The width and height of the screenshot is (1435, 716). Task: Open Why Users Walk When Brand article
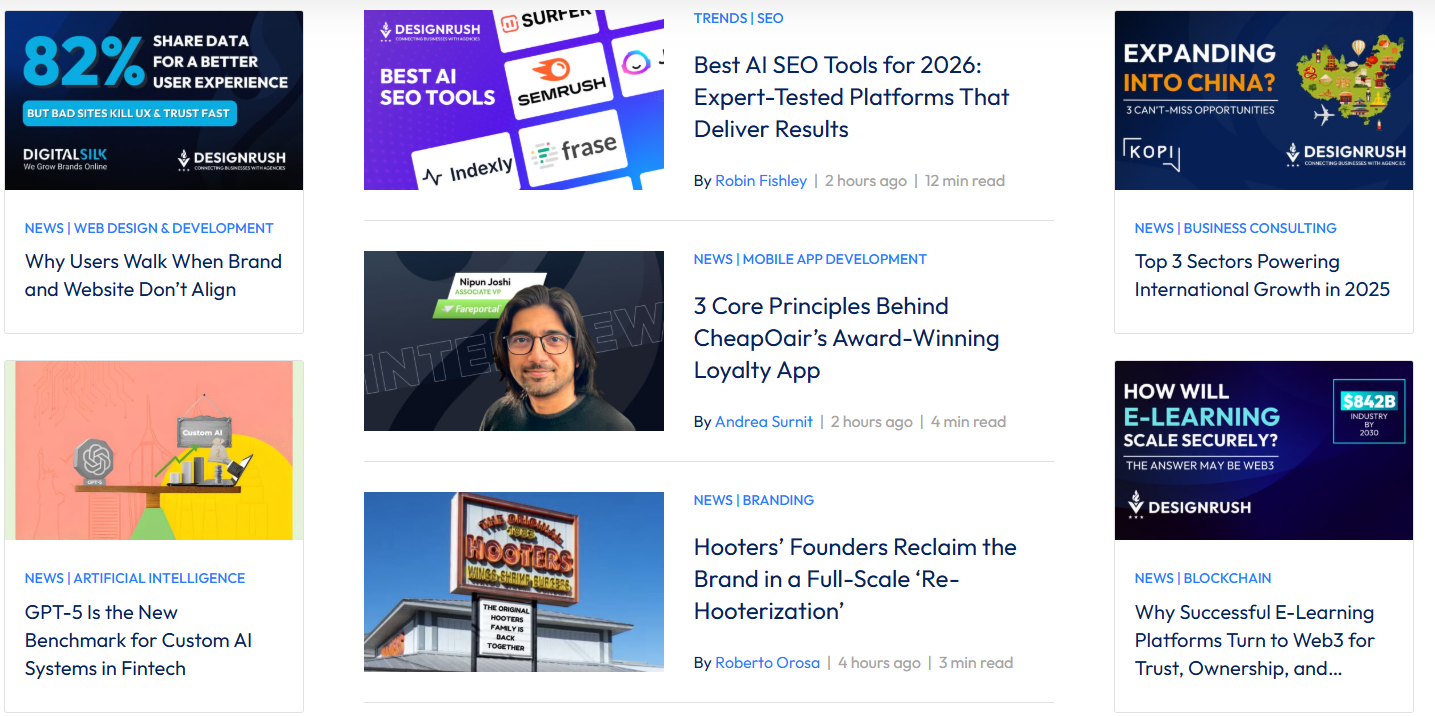coord(153,275)
